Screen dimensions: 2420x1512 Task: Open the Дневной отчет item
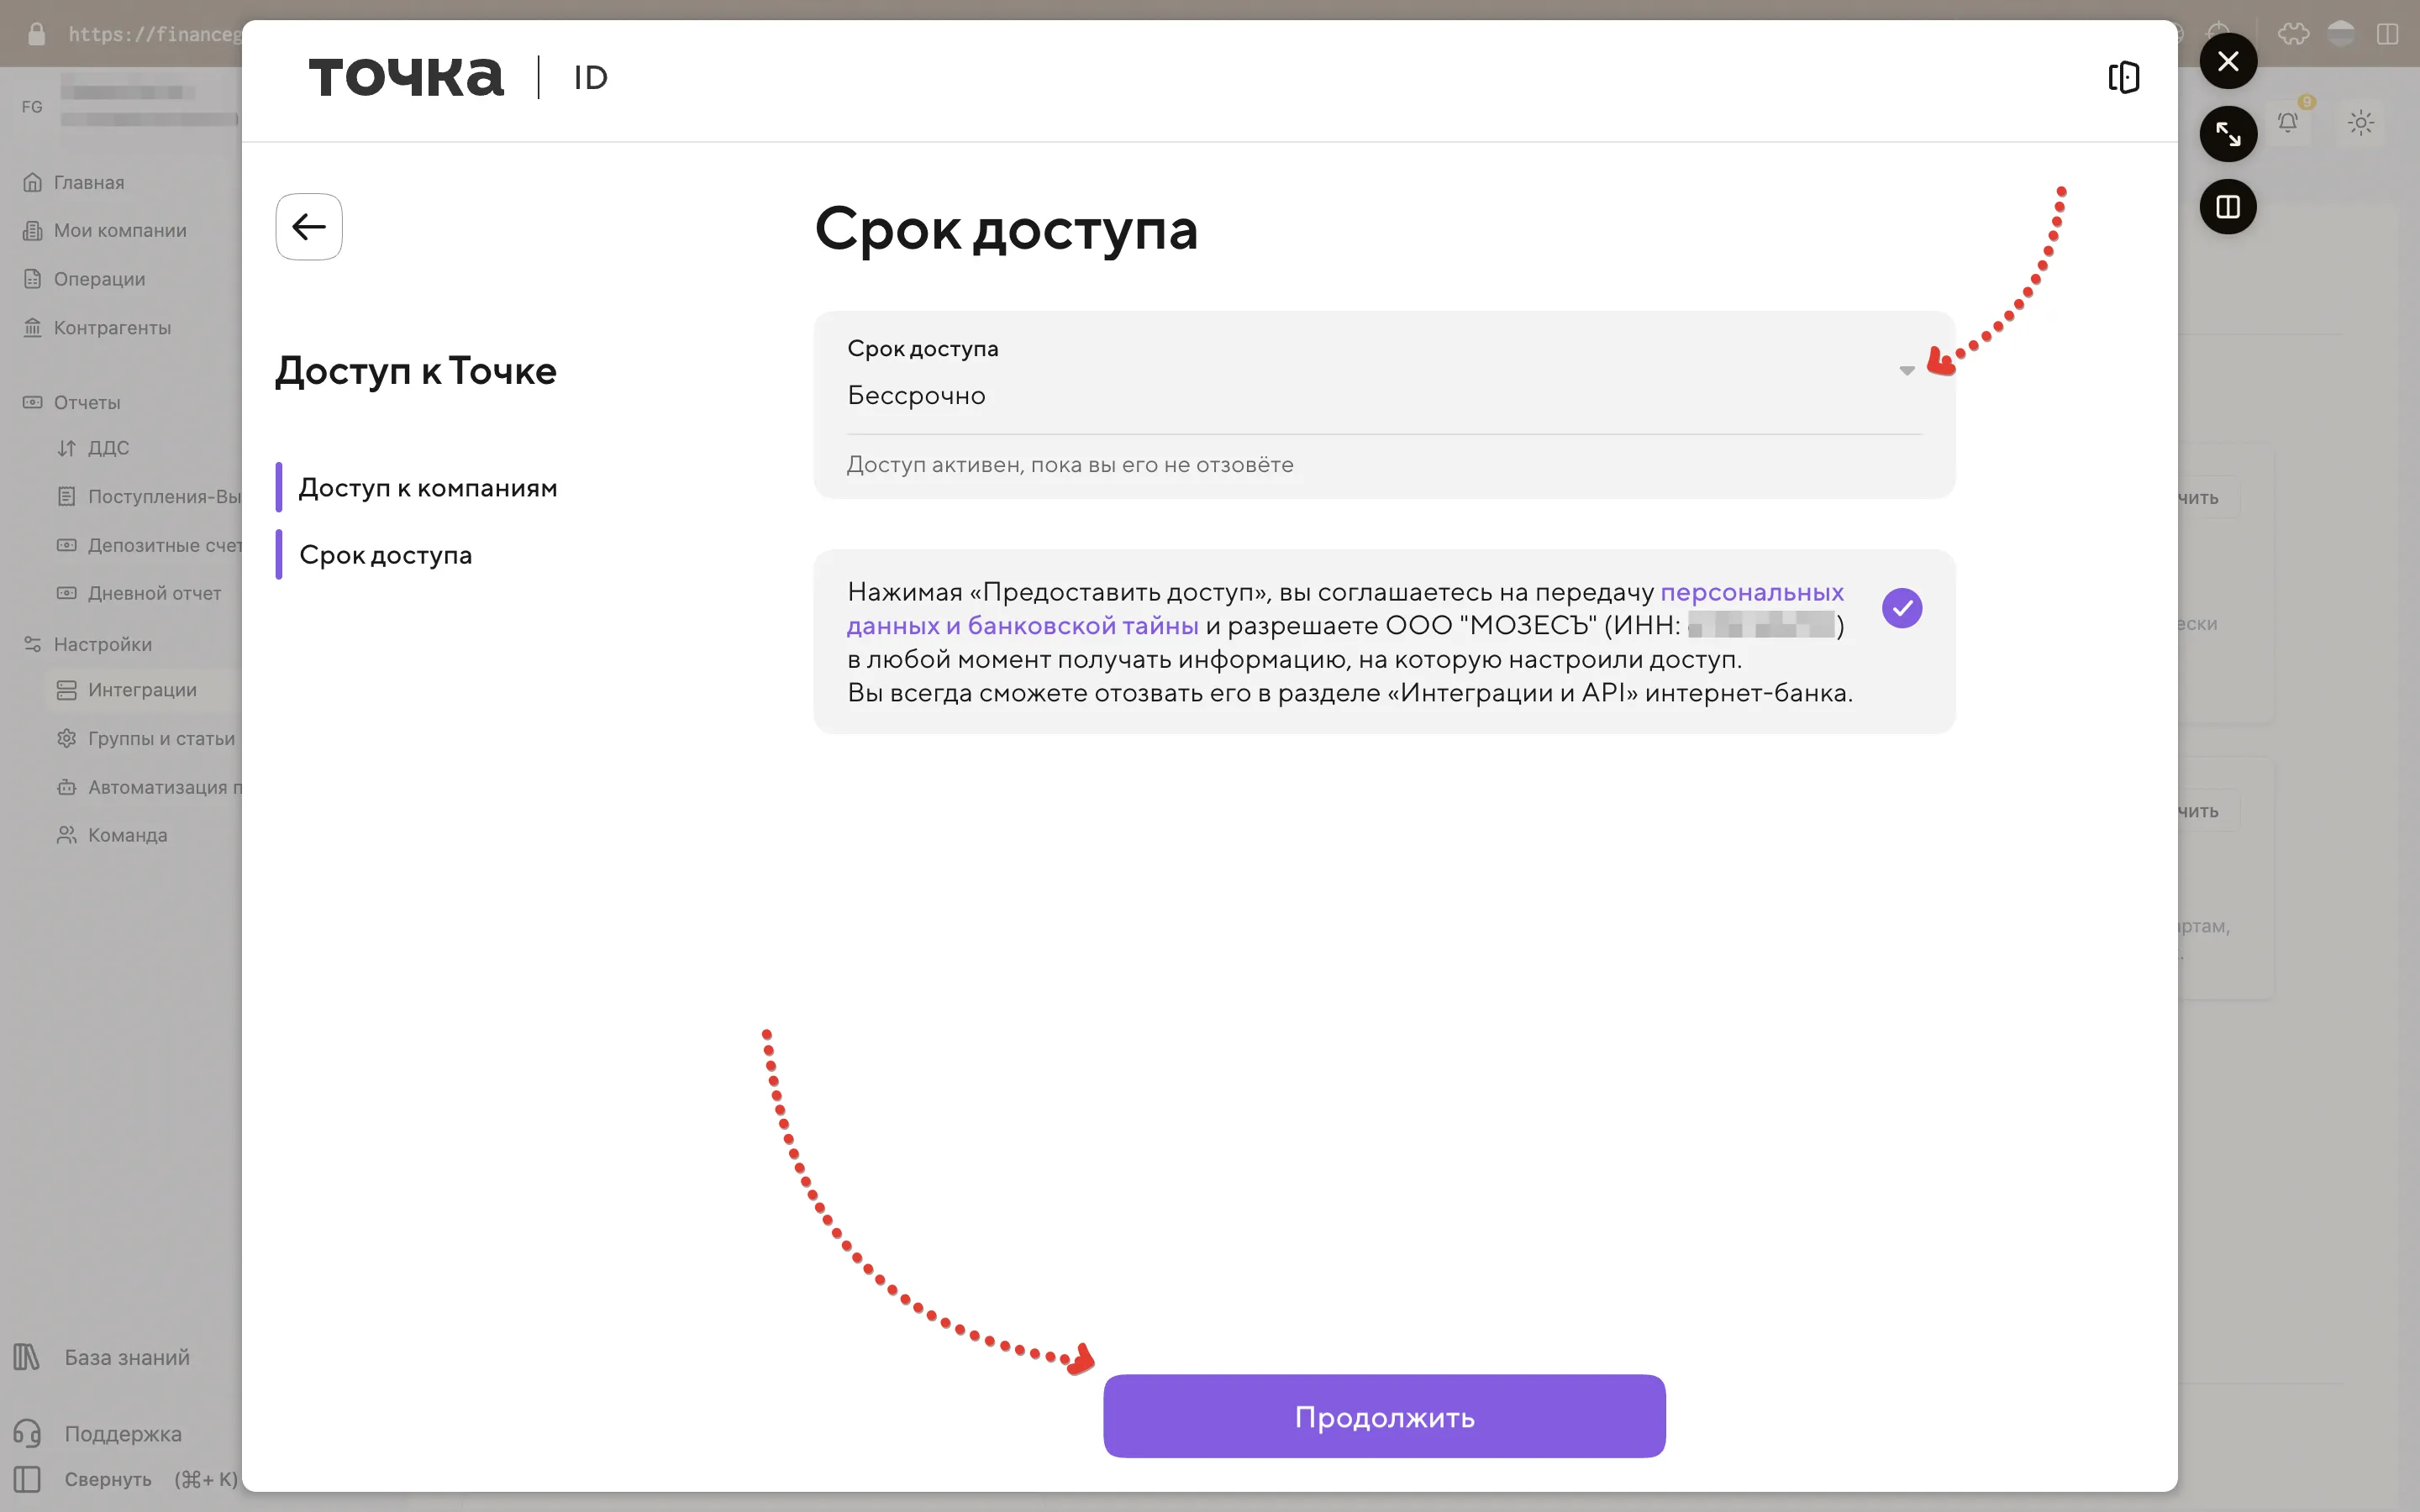154,593
